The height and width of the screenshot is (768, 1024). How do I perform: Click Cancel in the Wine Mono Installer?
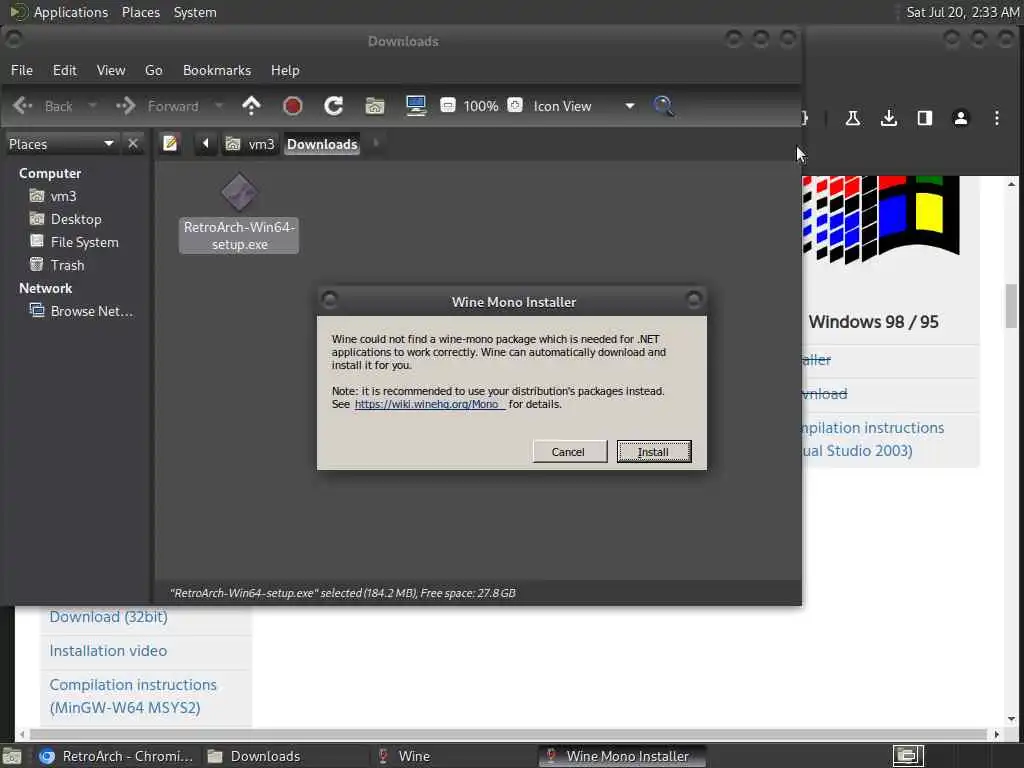coord(569,451)
